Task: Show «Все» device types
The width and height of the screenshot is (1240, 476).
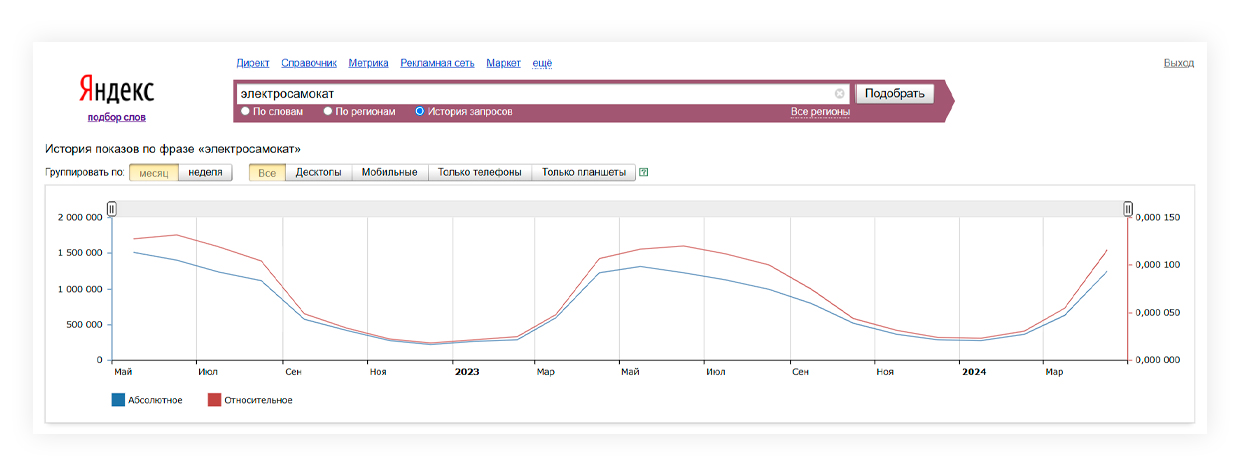Action: [267, 172]
